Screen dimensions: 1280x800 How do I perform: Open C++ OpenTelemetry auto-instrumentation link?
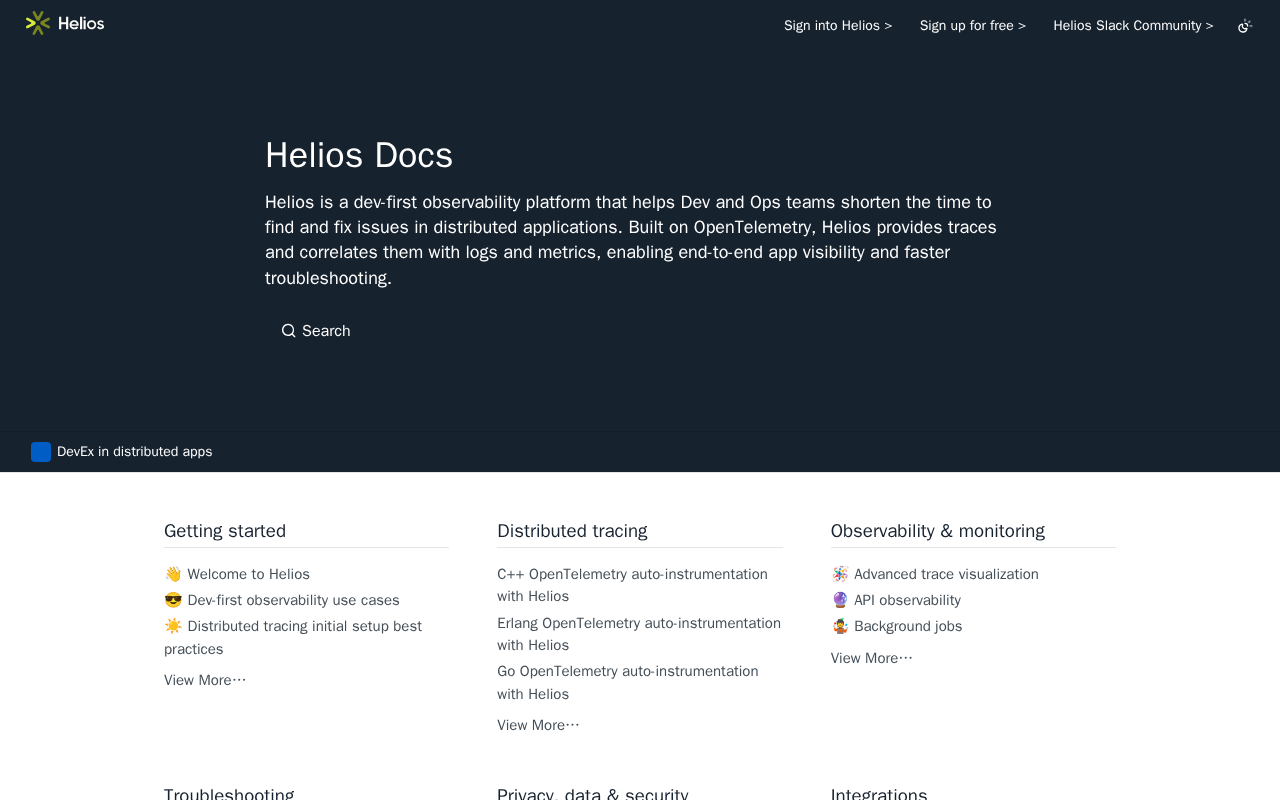(x=632, y=585)
